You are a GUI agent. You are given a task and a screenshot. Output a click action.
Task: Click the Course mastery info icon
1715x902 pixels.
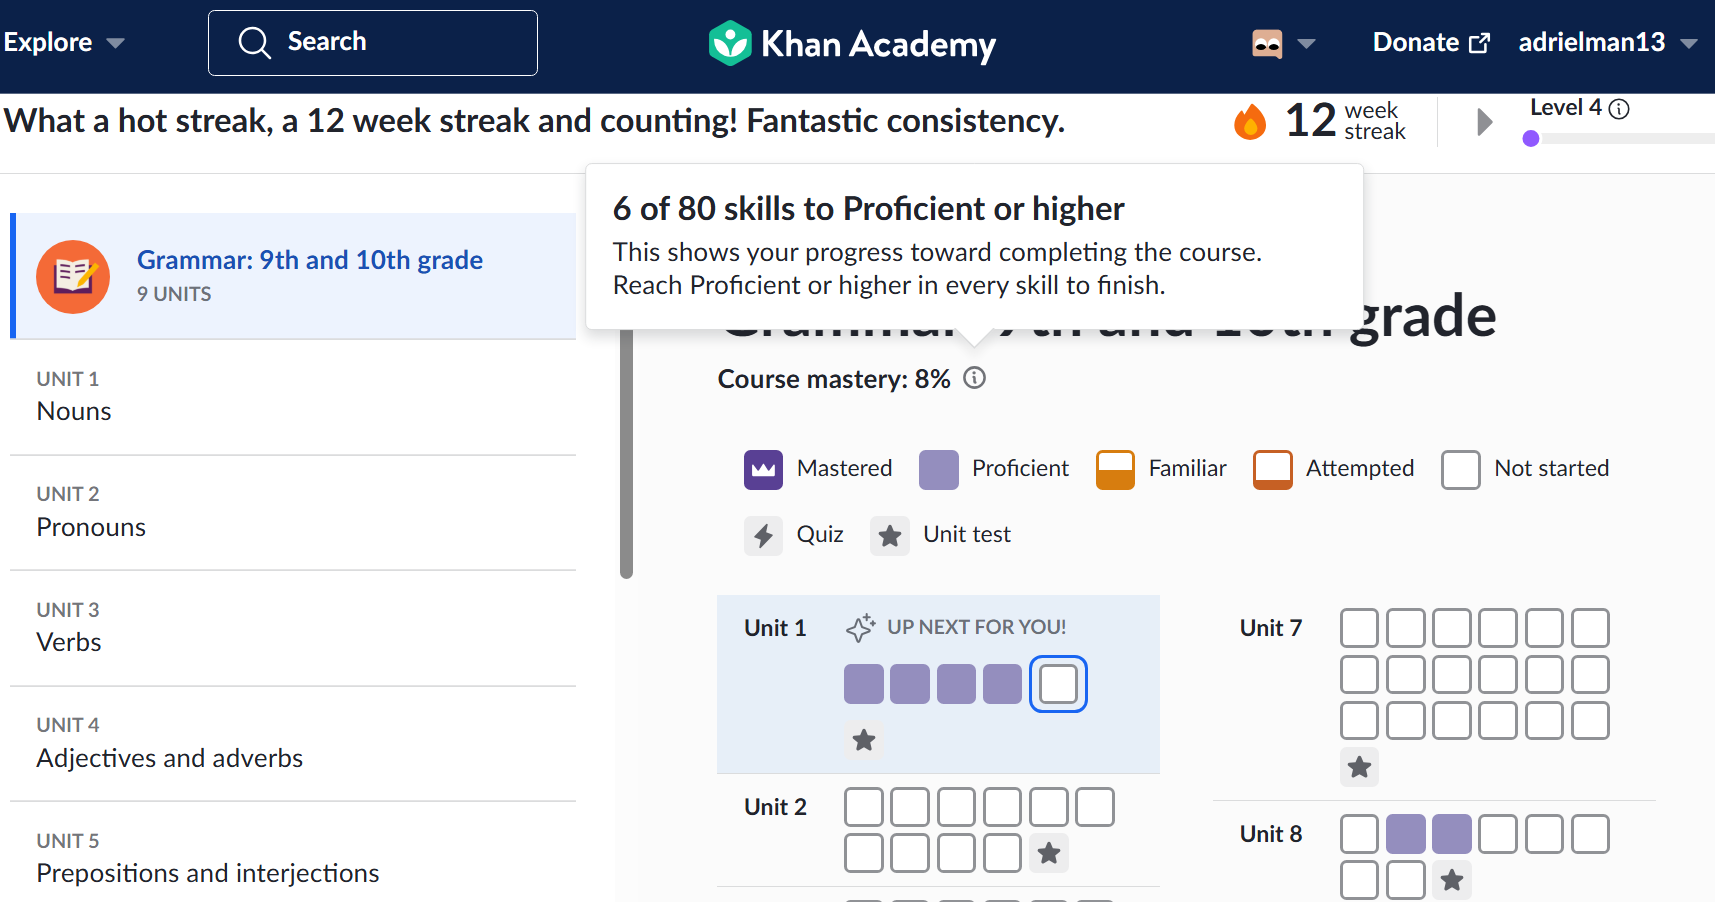click(x=974, y=378)
